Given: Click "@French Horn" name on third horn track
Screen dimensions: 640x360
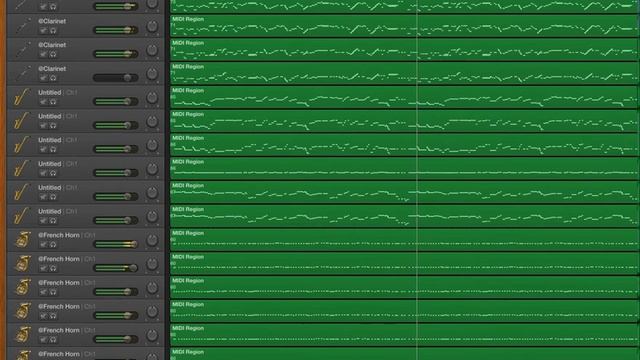Looking at the screenshot, I should pyautogui.click(x=59, y=282).
